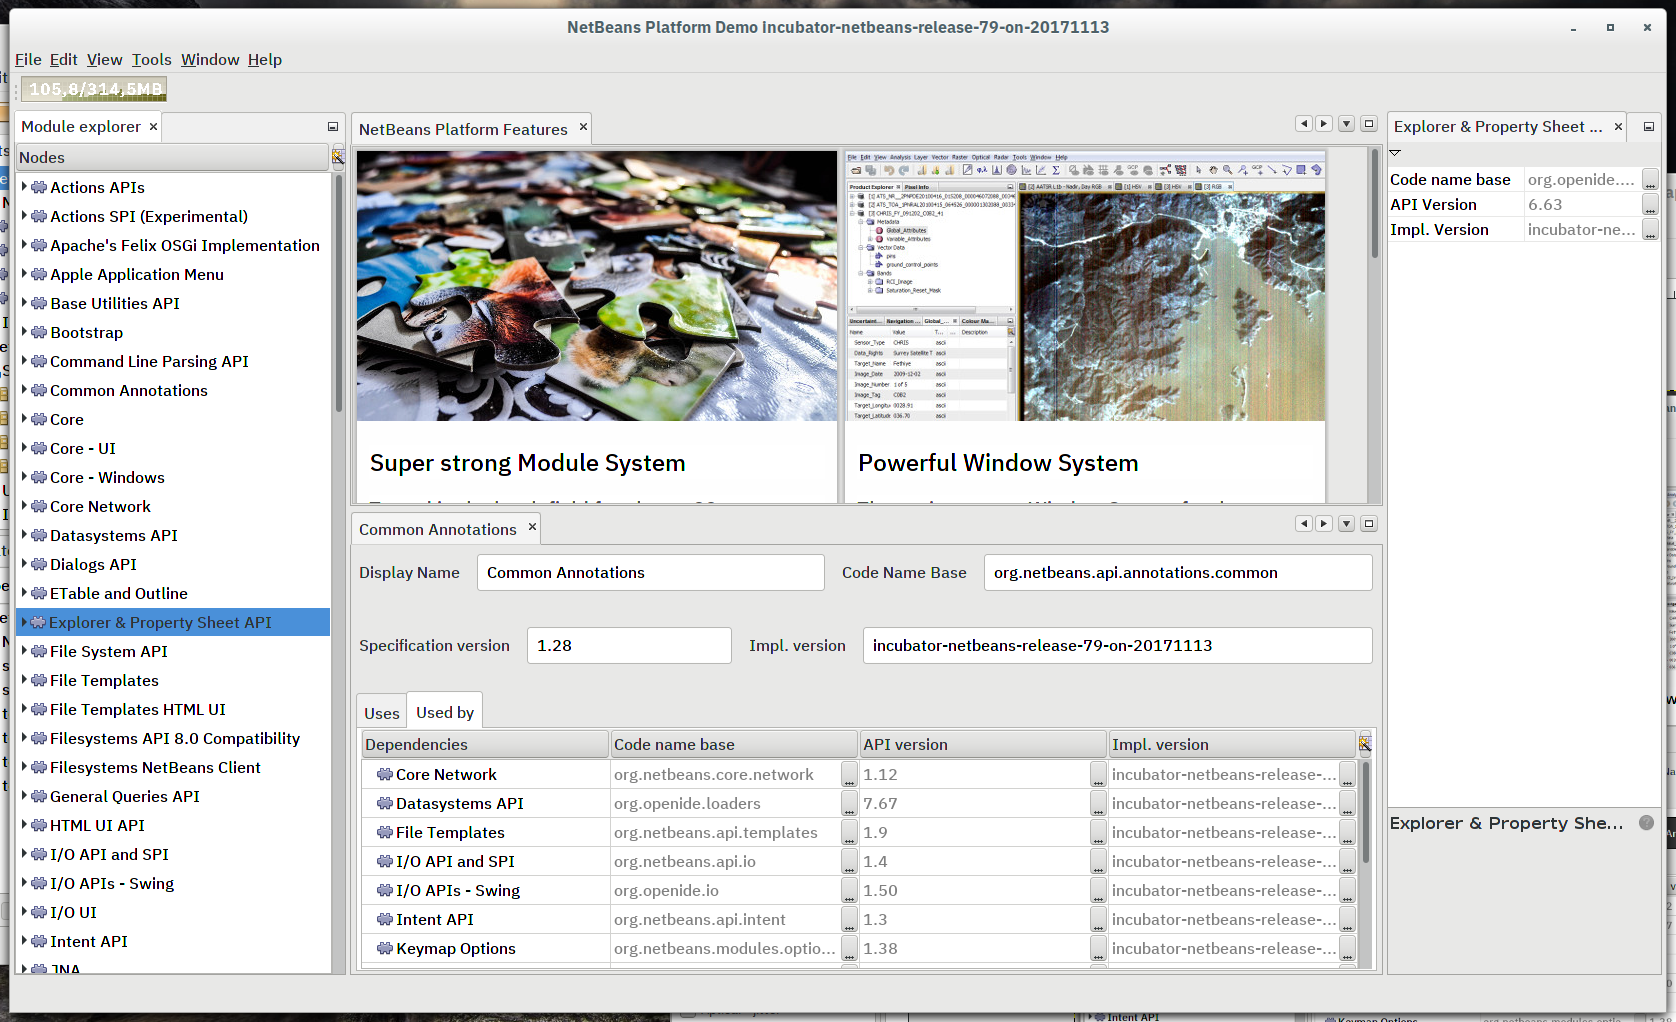Open the File menu
The height and width of the screenshot is (1022, 1676).
pos(28,59)
